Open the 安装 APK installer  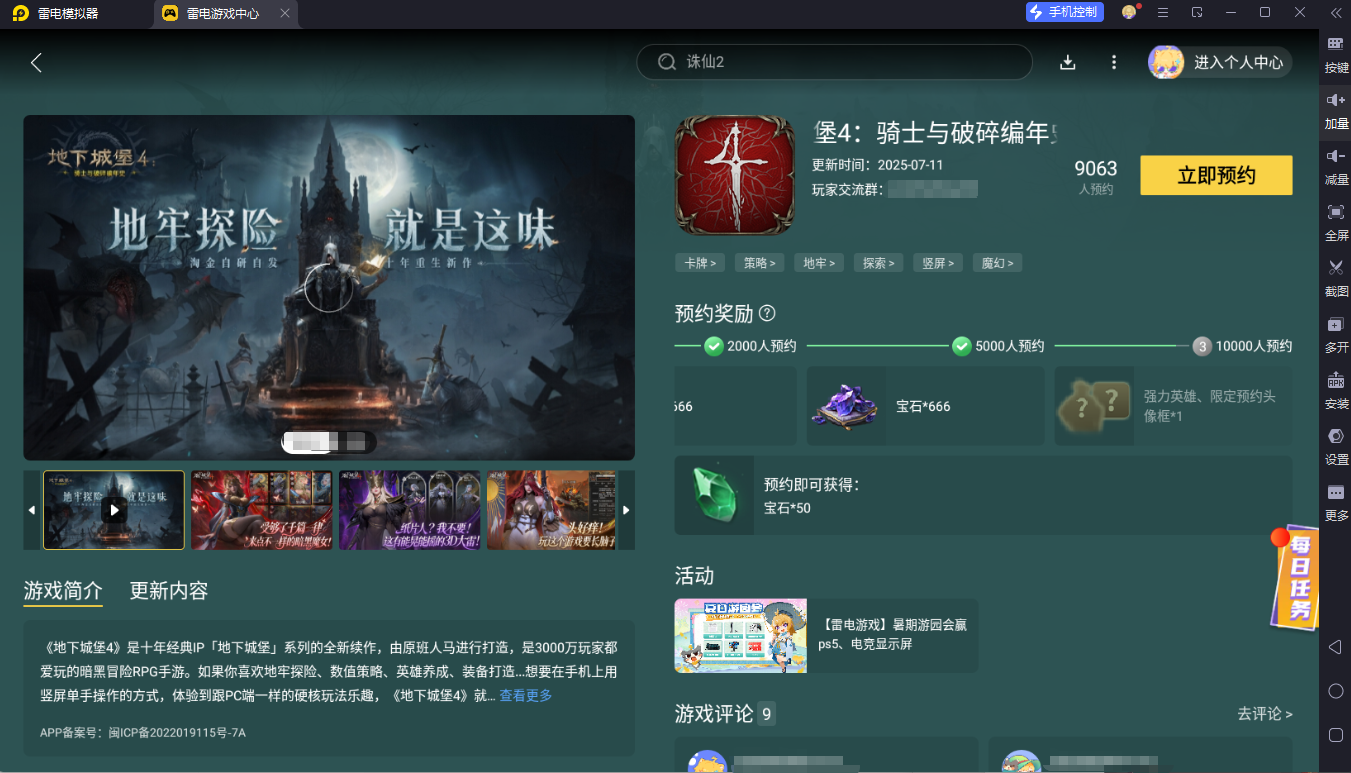coord(1336,390)
